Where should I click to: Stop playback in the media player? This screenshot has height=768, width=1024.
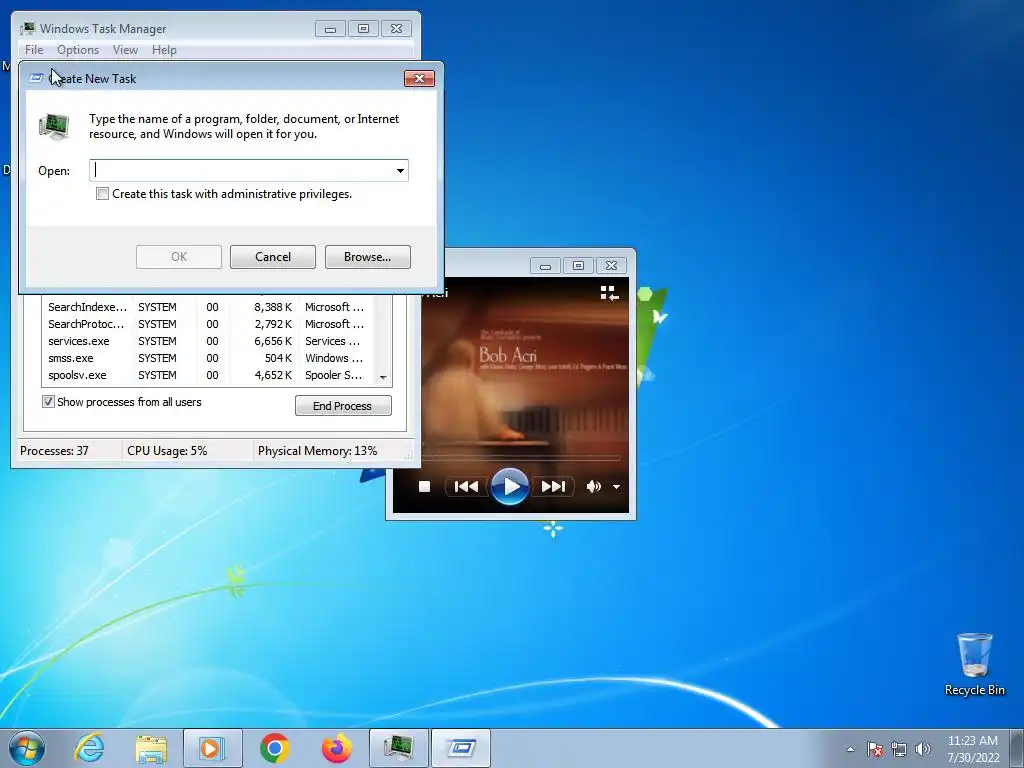pos(424,487)
